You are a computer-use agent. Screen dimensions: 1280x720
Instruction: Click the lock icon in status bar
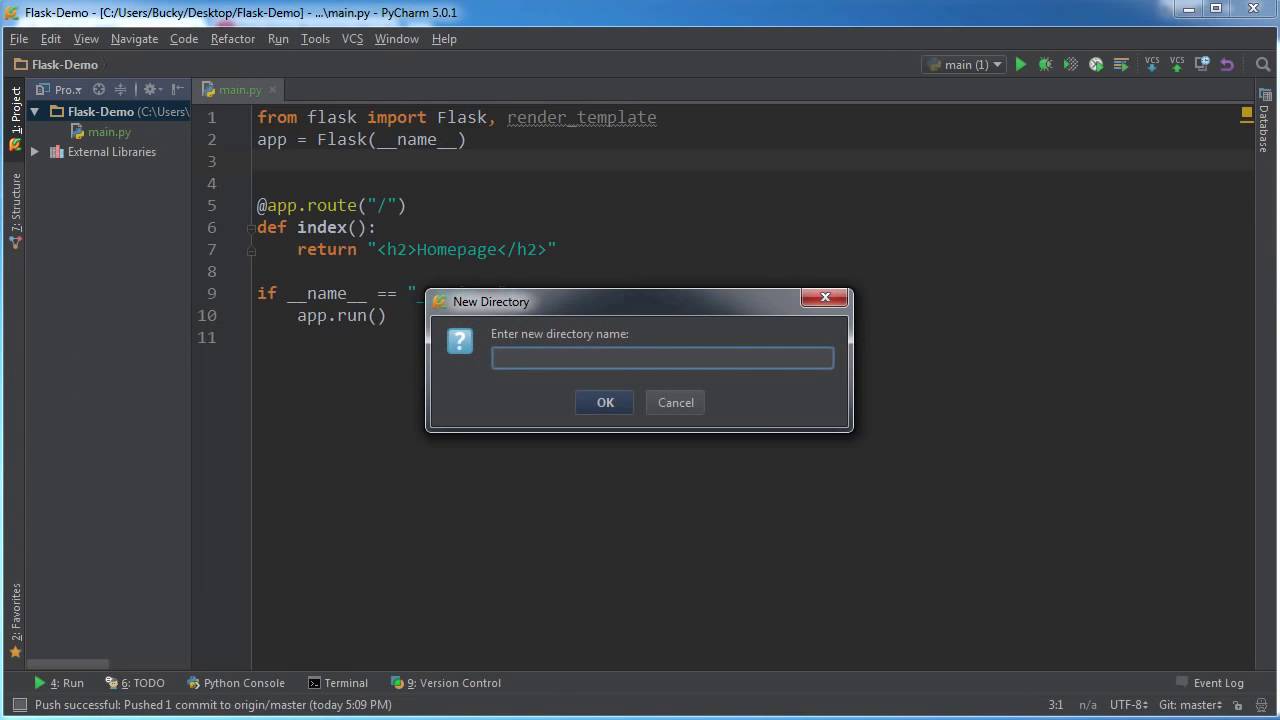click(x=1239, y=705)
